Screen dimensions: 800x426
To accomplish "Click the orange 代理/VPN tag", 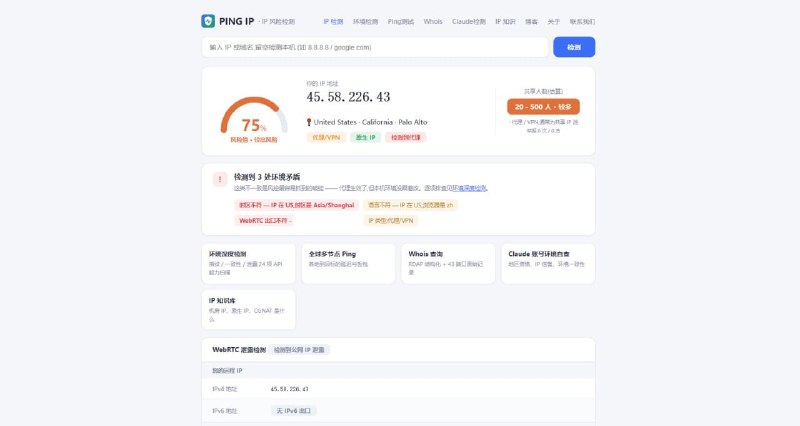I will click(x=326, y=137).
